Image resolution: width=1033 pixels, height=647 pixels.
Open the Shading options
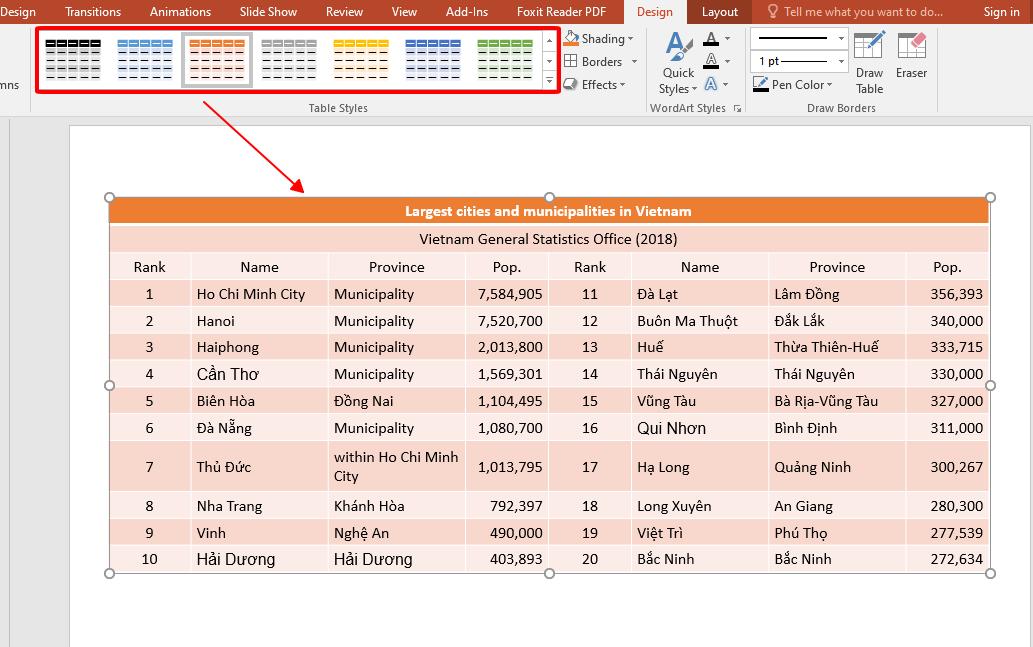[600, 38]
